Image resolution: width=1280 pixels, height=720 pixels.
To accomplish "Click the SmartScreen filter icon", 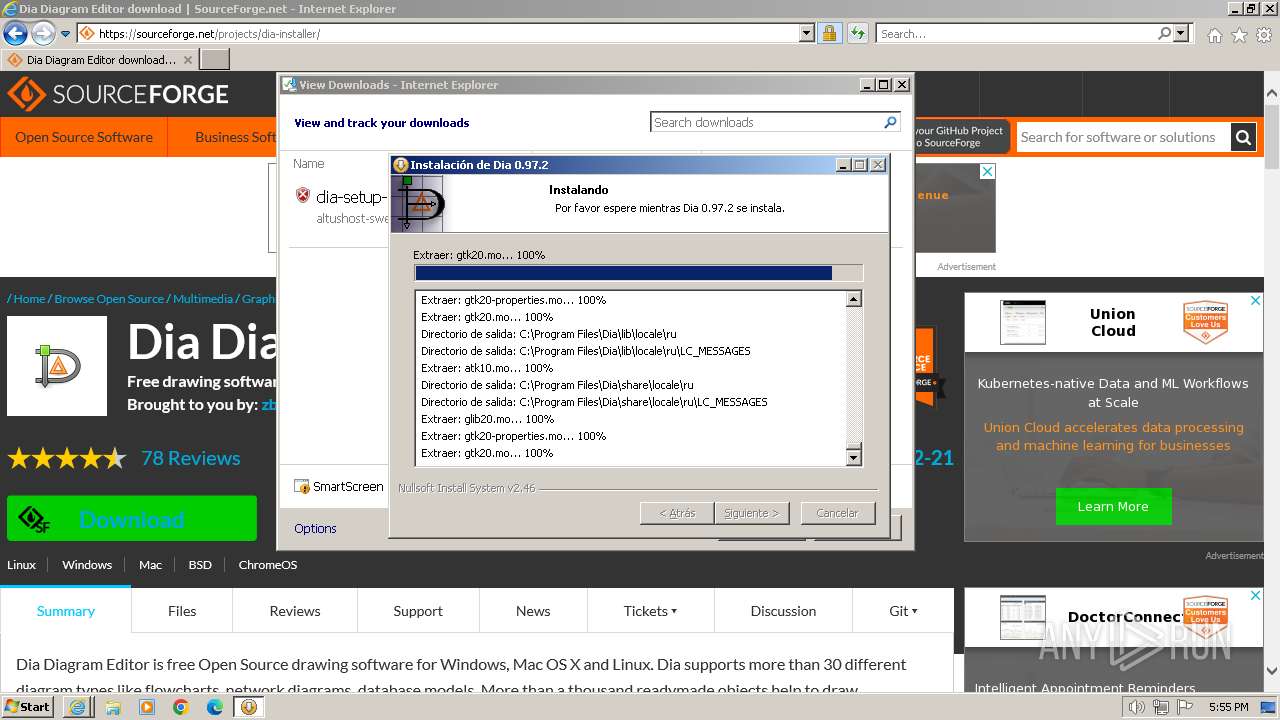I will point(302,487).
